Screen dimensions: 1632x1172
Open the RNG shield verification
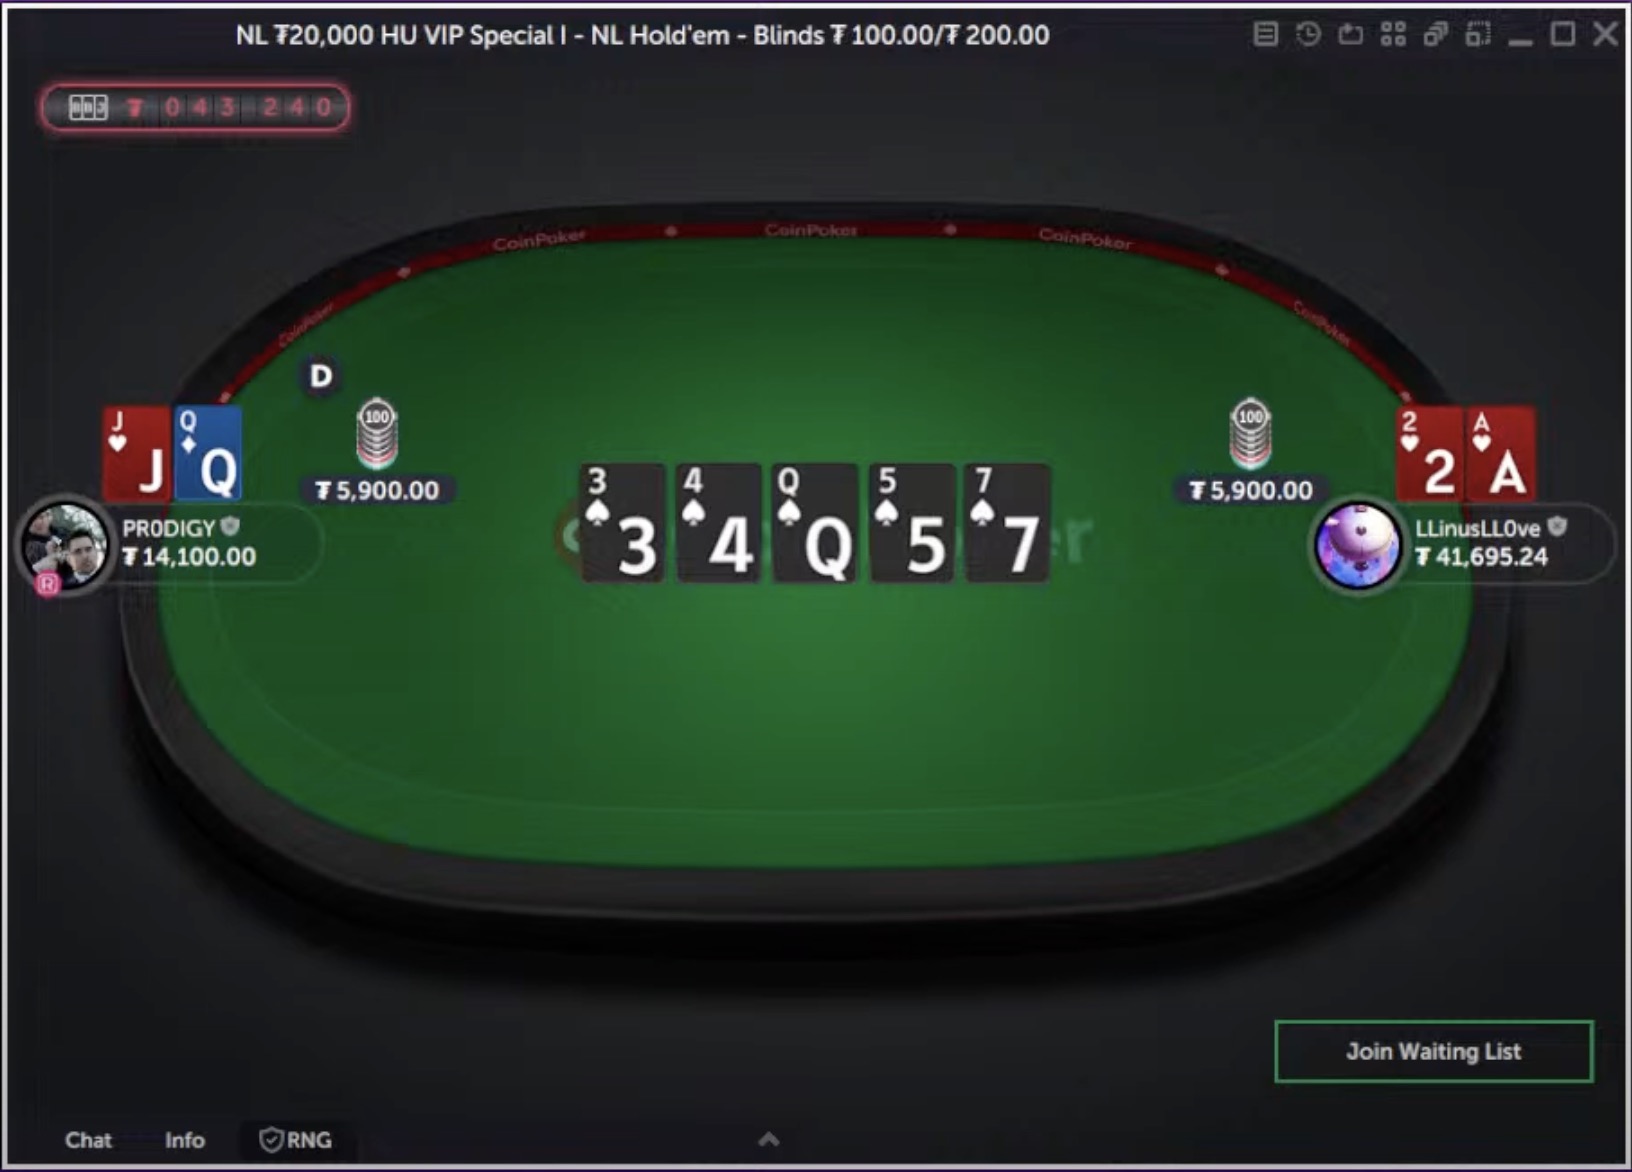click(x=296, y=1140)
